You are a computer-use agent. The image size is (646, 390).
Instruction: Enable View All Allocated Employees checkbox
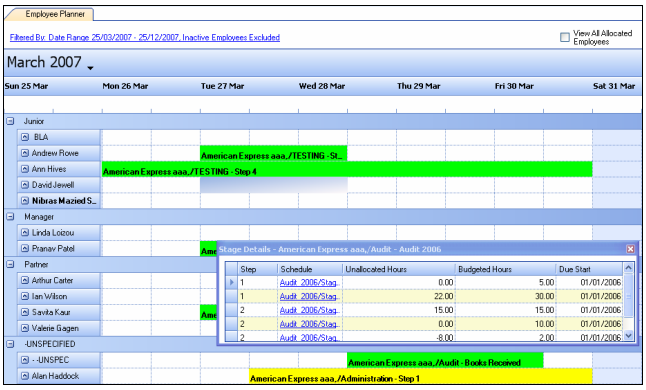point(565,37)
